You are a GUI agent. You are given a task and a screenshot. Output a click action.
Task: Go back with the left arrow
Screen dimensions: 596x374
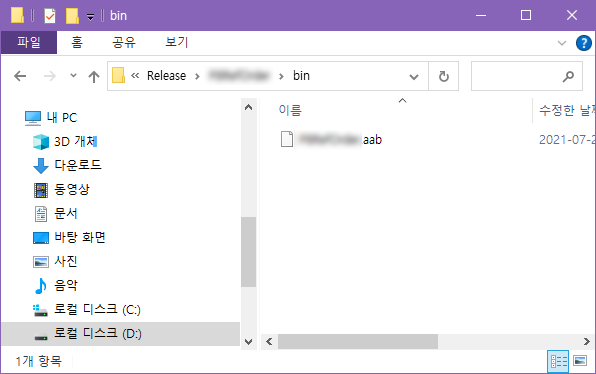click(20, 76)
